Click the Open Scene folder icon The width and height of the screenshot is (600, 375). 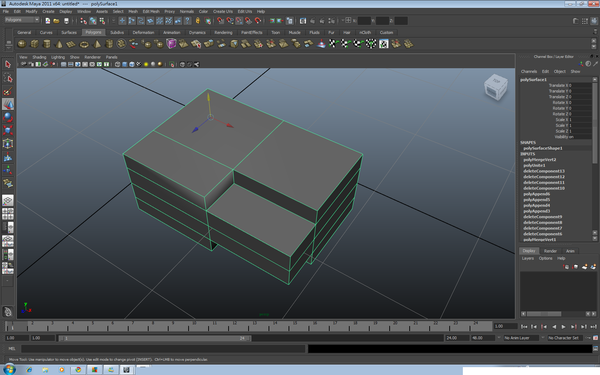tap(56, 21)
